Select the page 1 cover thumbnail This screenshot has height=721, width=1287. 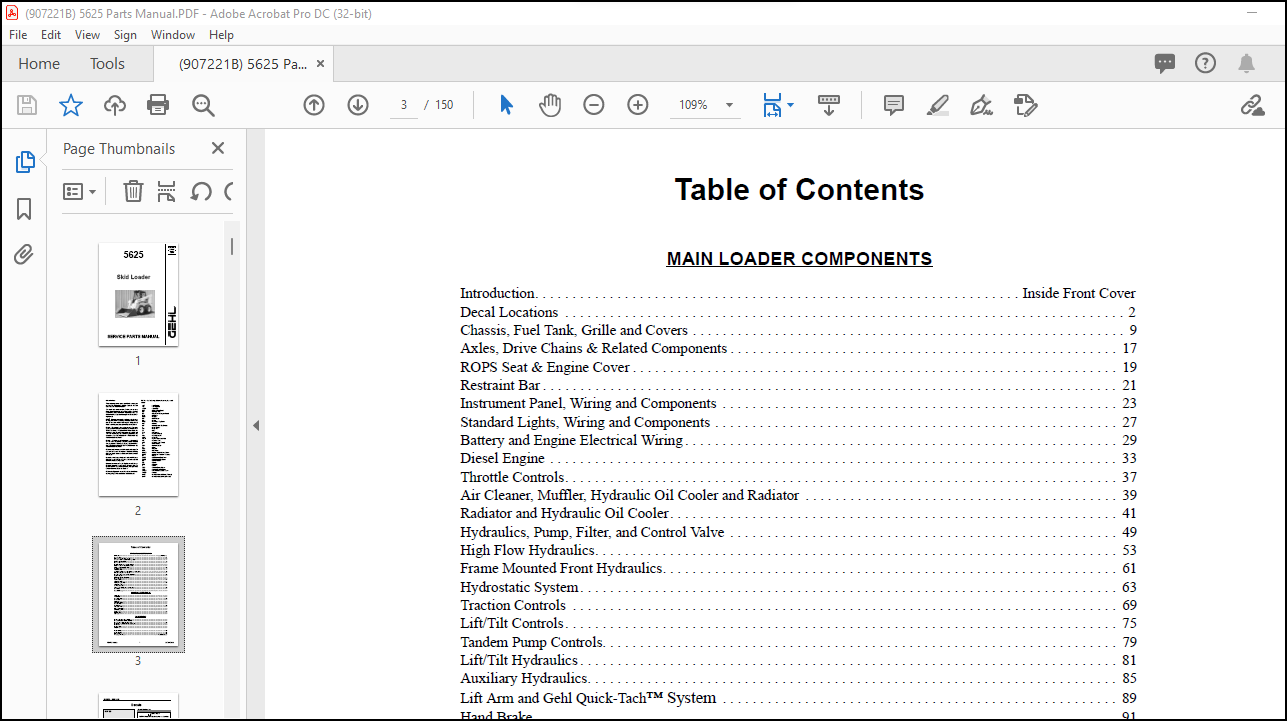138,295
